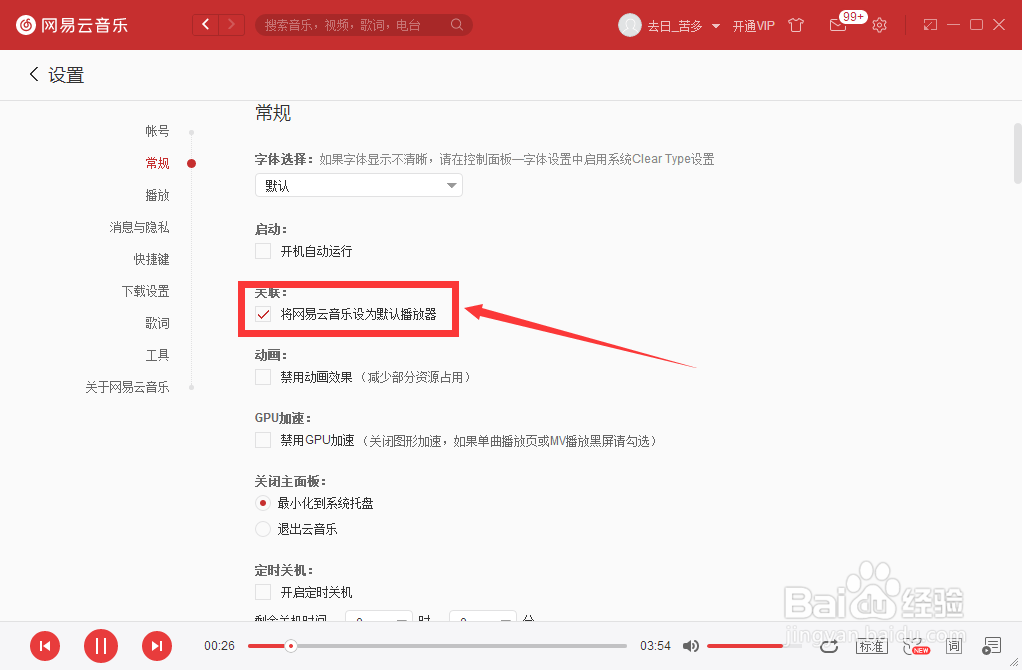Viewport: 1022px width, 670px height.
Task: Jump to 帐号 settings section
Action: tap(157, 131)
